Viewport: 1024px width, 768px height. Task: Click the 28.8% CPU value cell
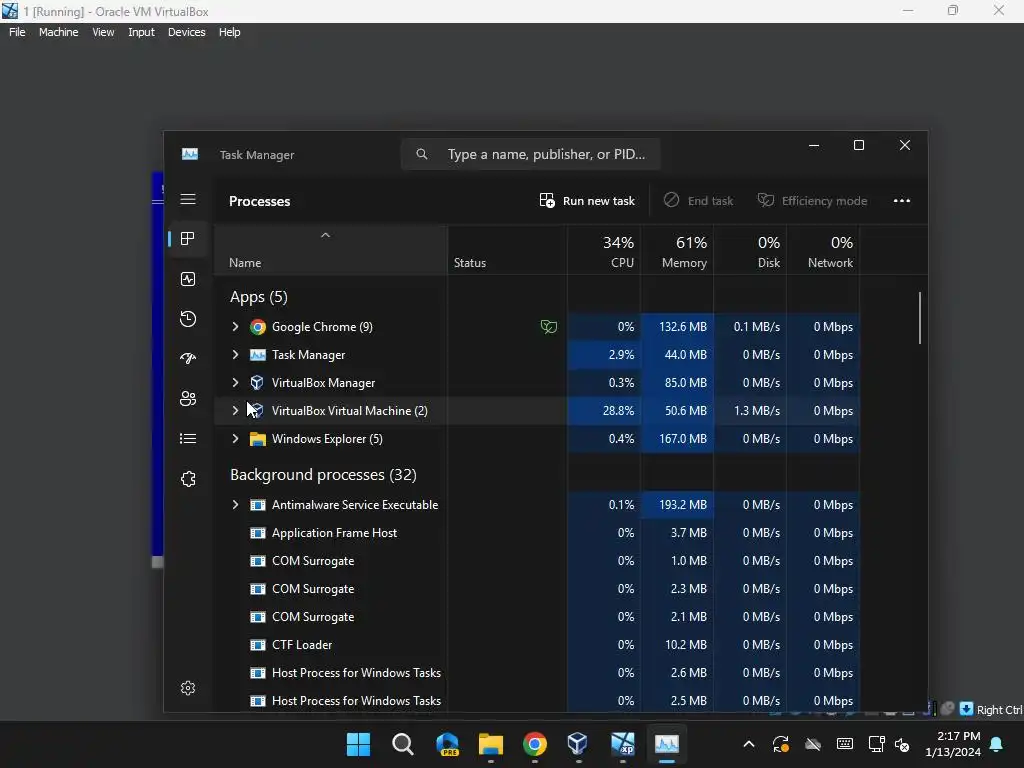point(604,411)
